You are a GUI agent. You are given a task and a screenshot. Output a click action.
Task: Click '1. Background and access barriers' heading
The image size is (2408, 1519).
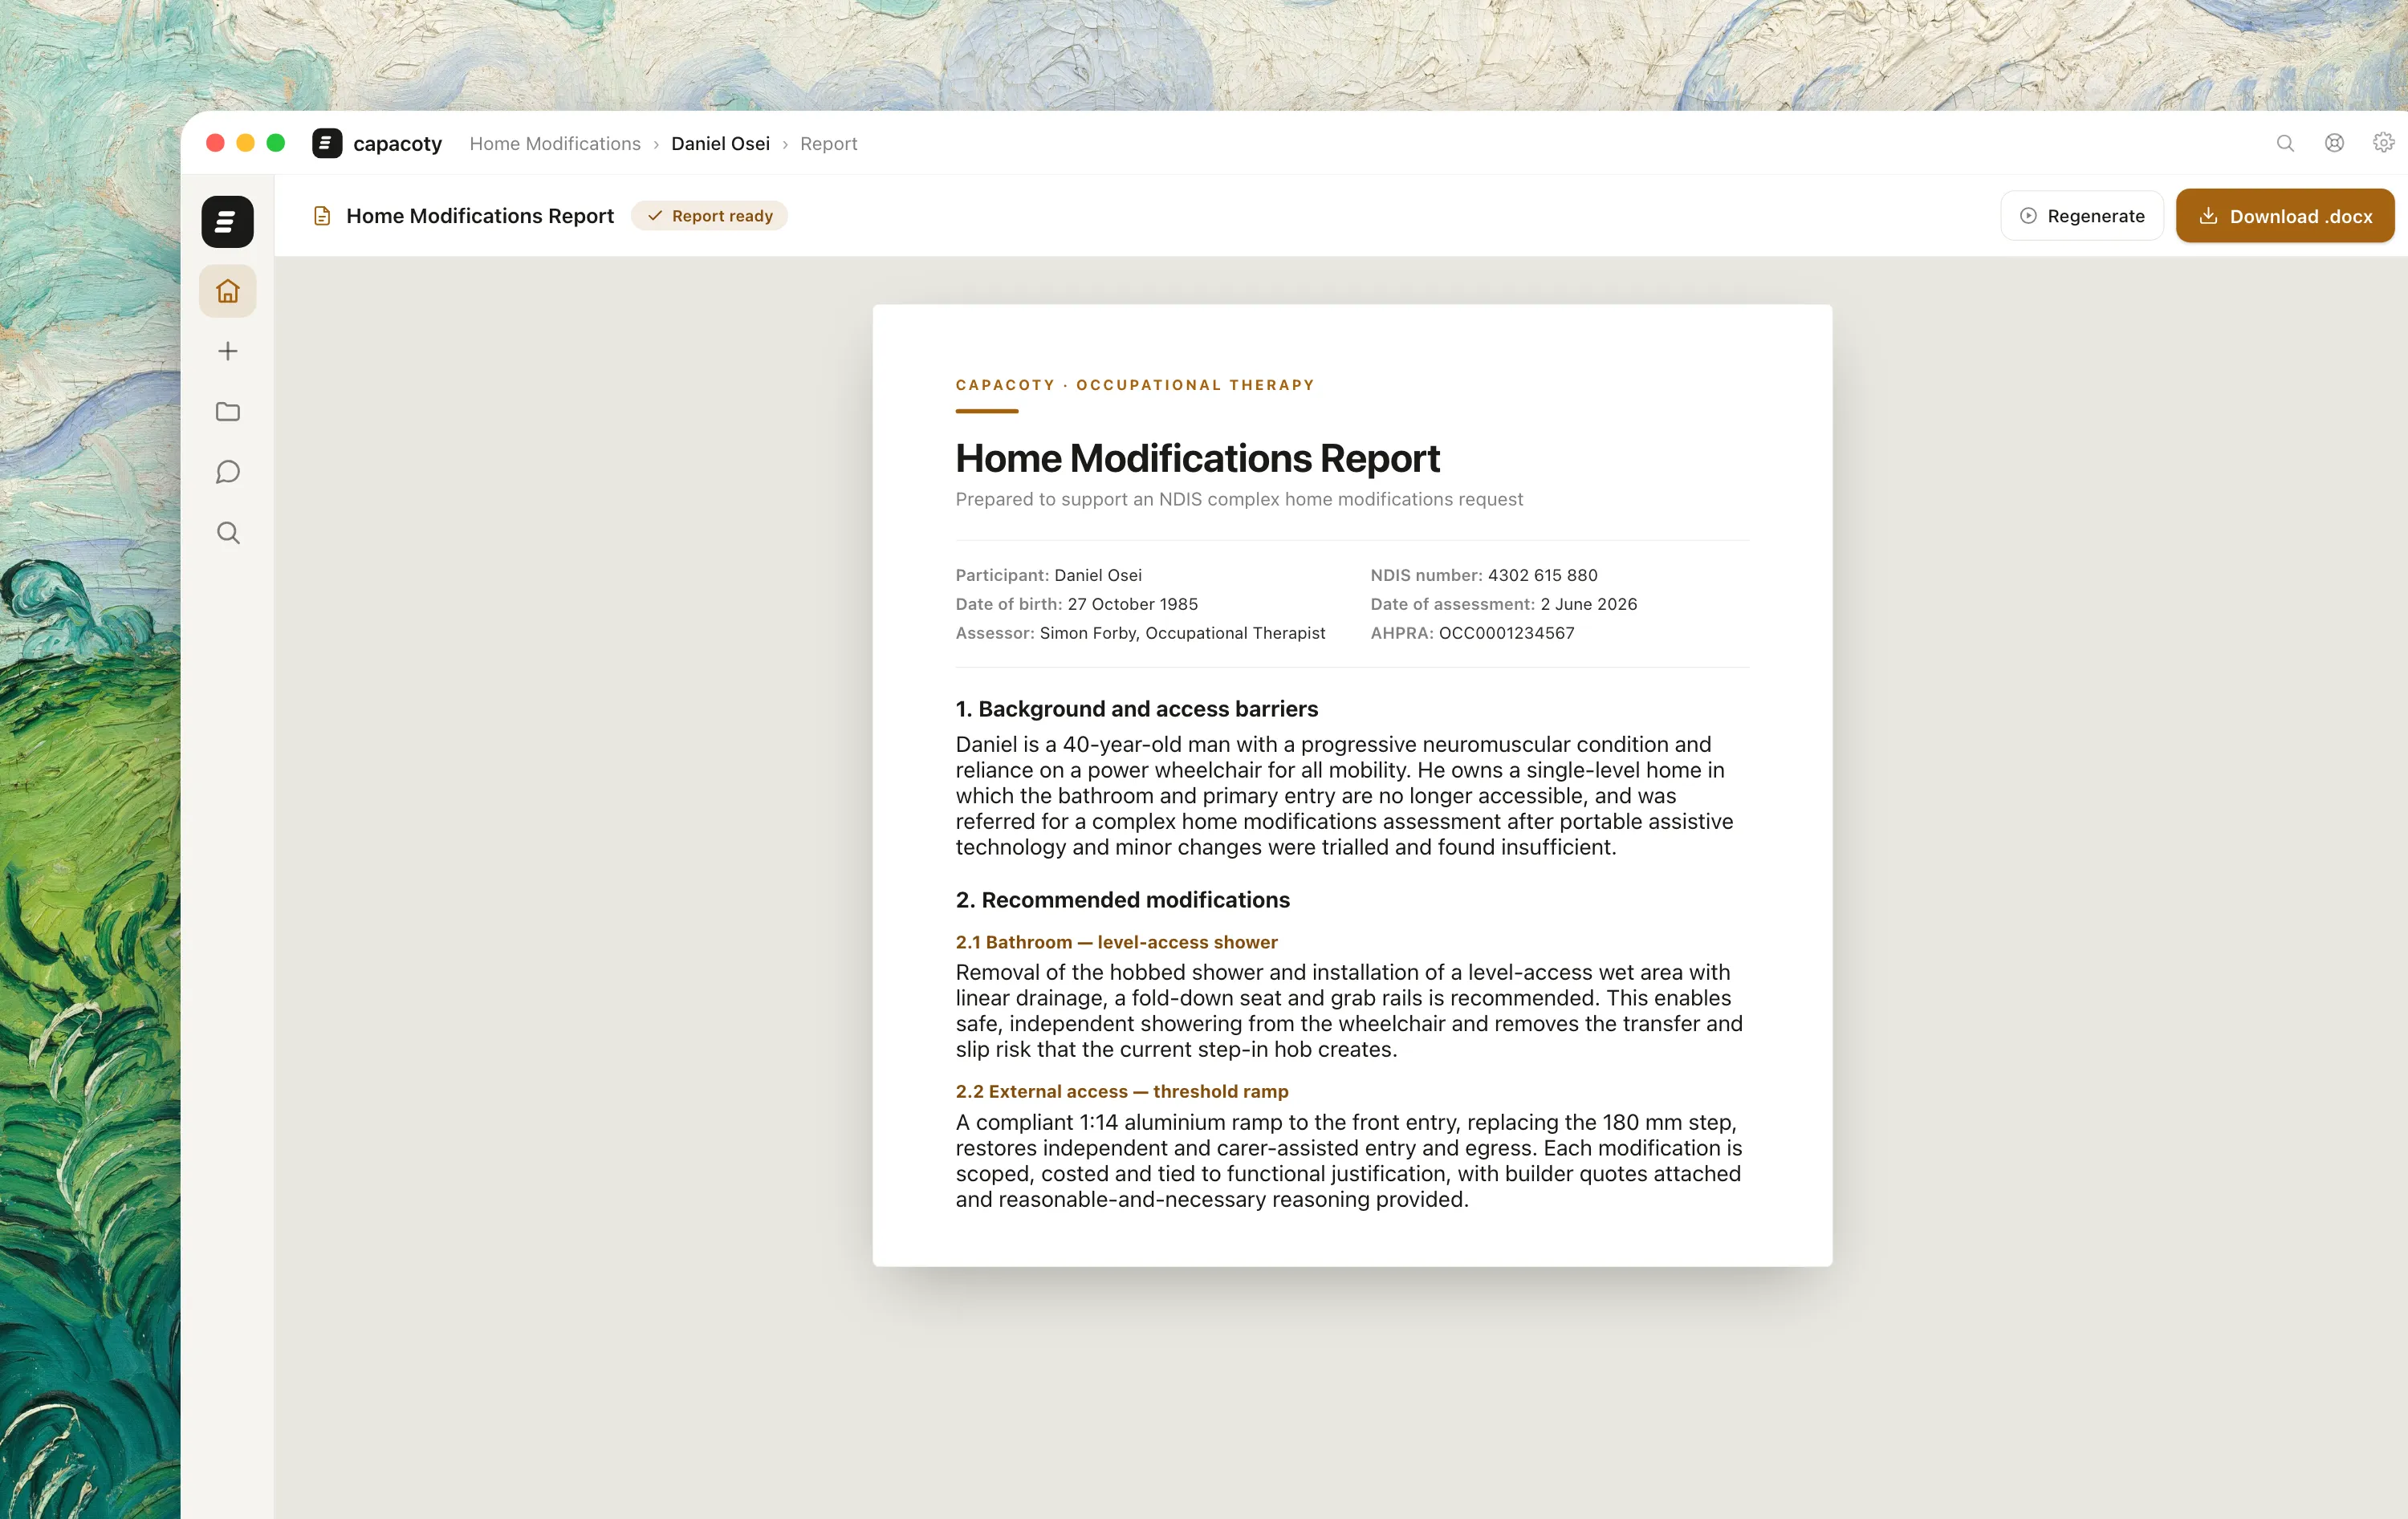click(x=1136, y=709)
